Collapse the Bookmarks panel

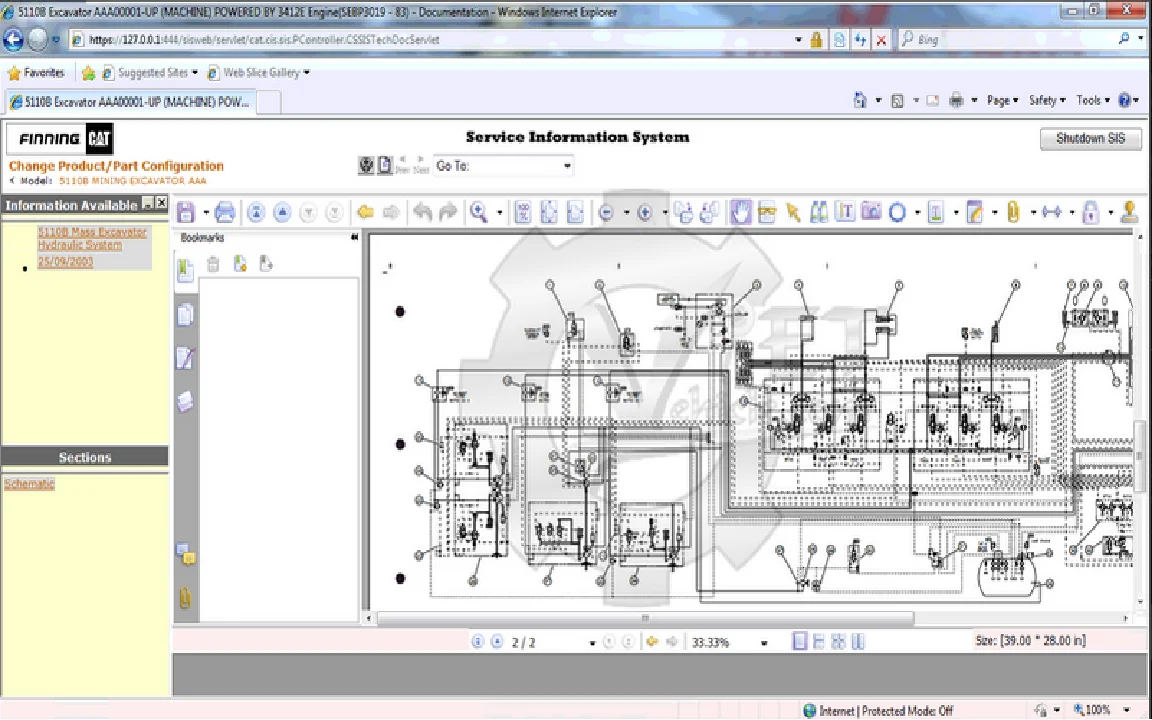pos(354,238)
